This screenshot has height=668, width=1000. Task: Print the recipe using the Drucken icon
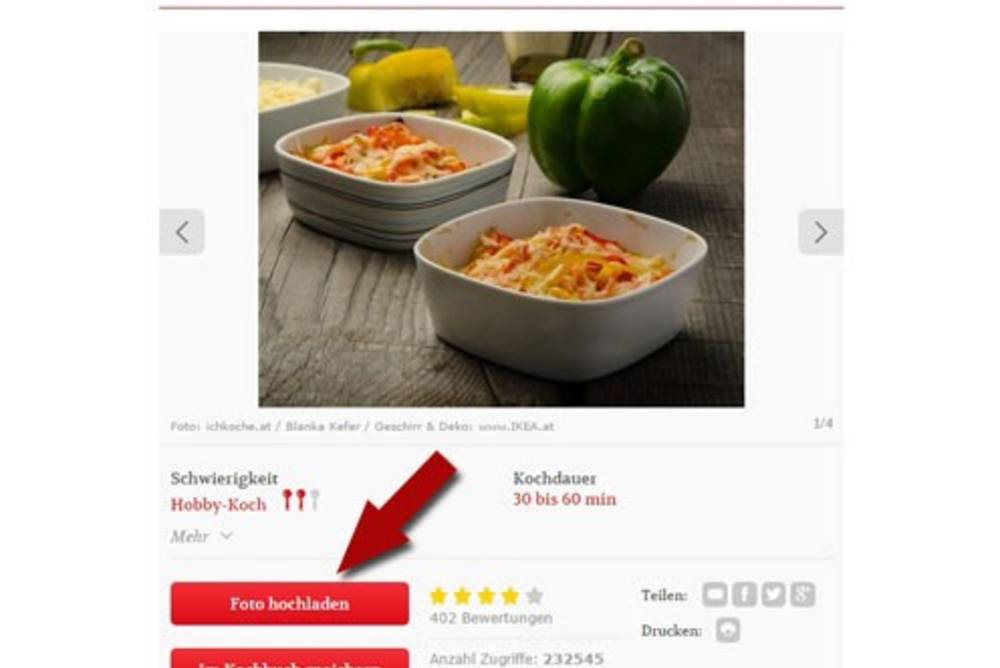pyautogui.click(x=728, y=630)
